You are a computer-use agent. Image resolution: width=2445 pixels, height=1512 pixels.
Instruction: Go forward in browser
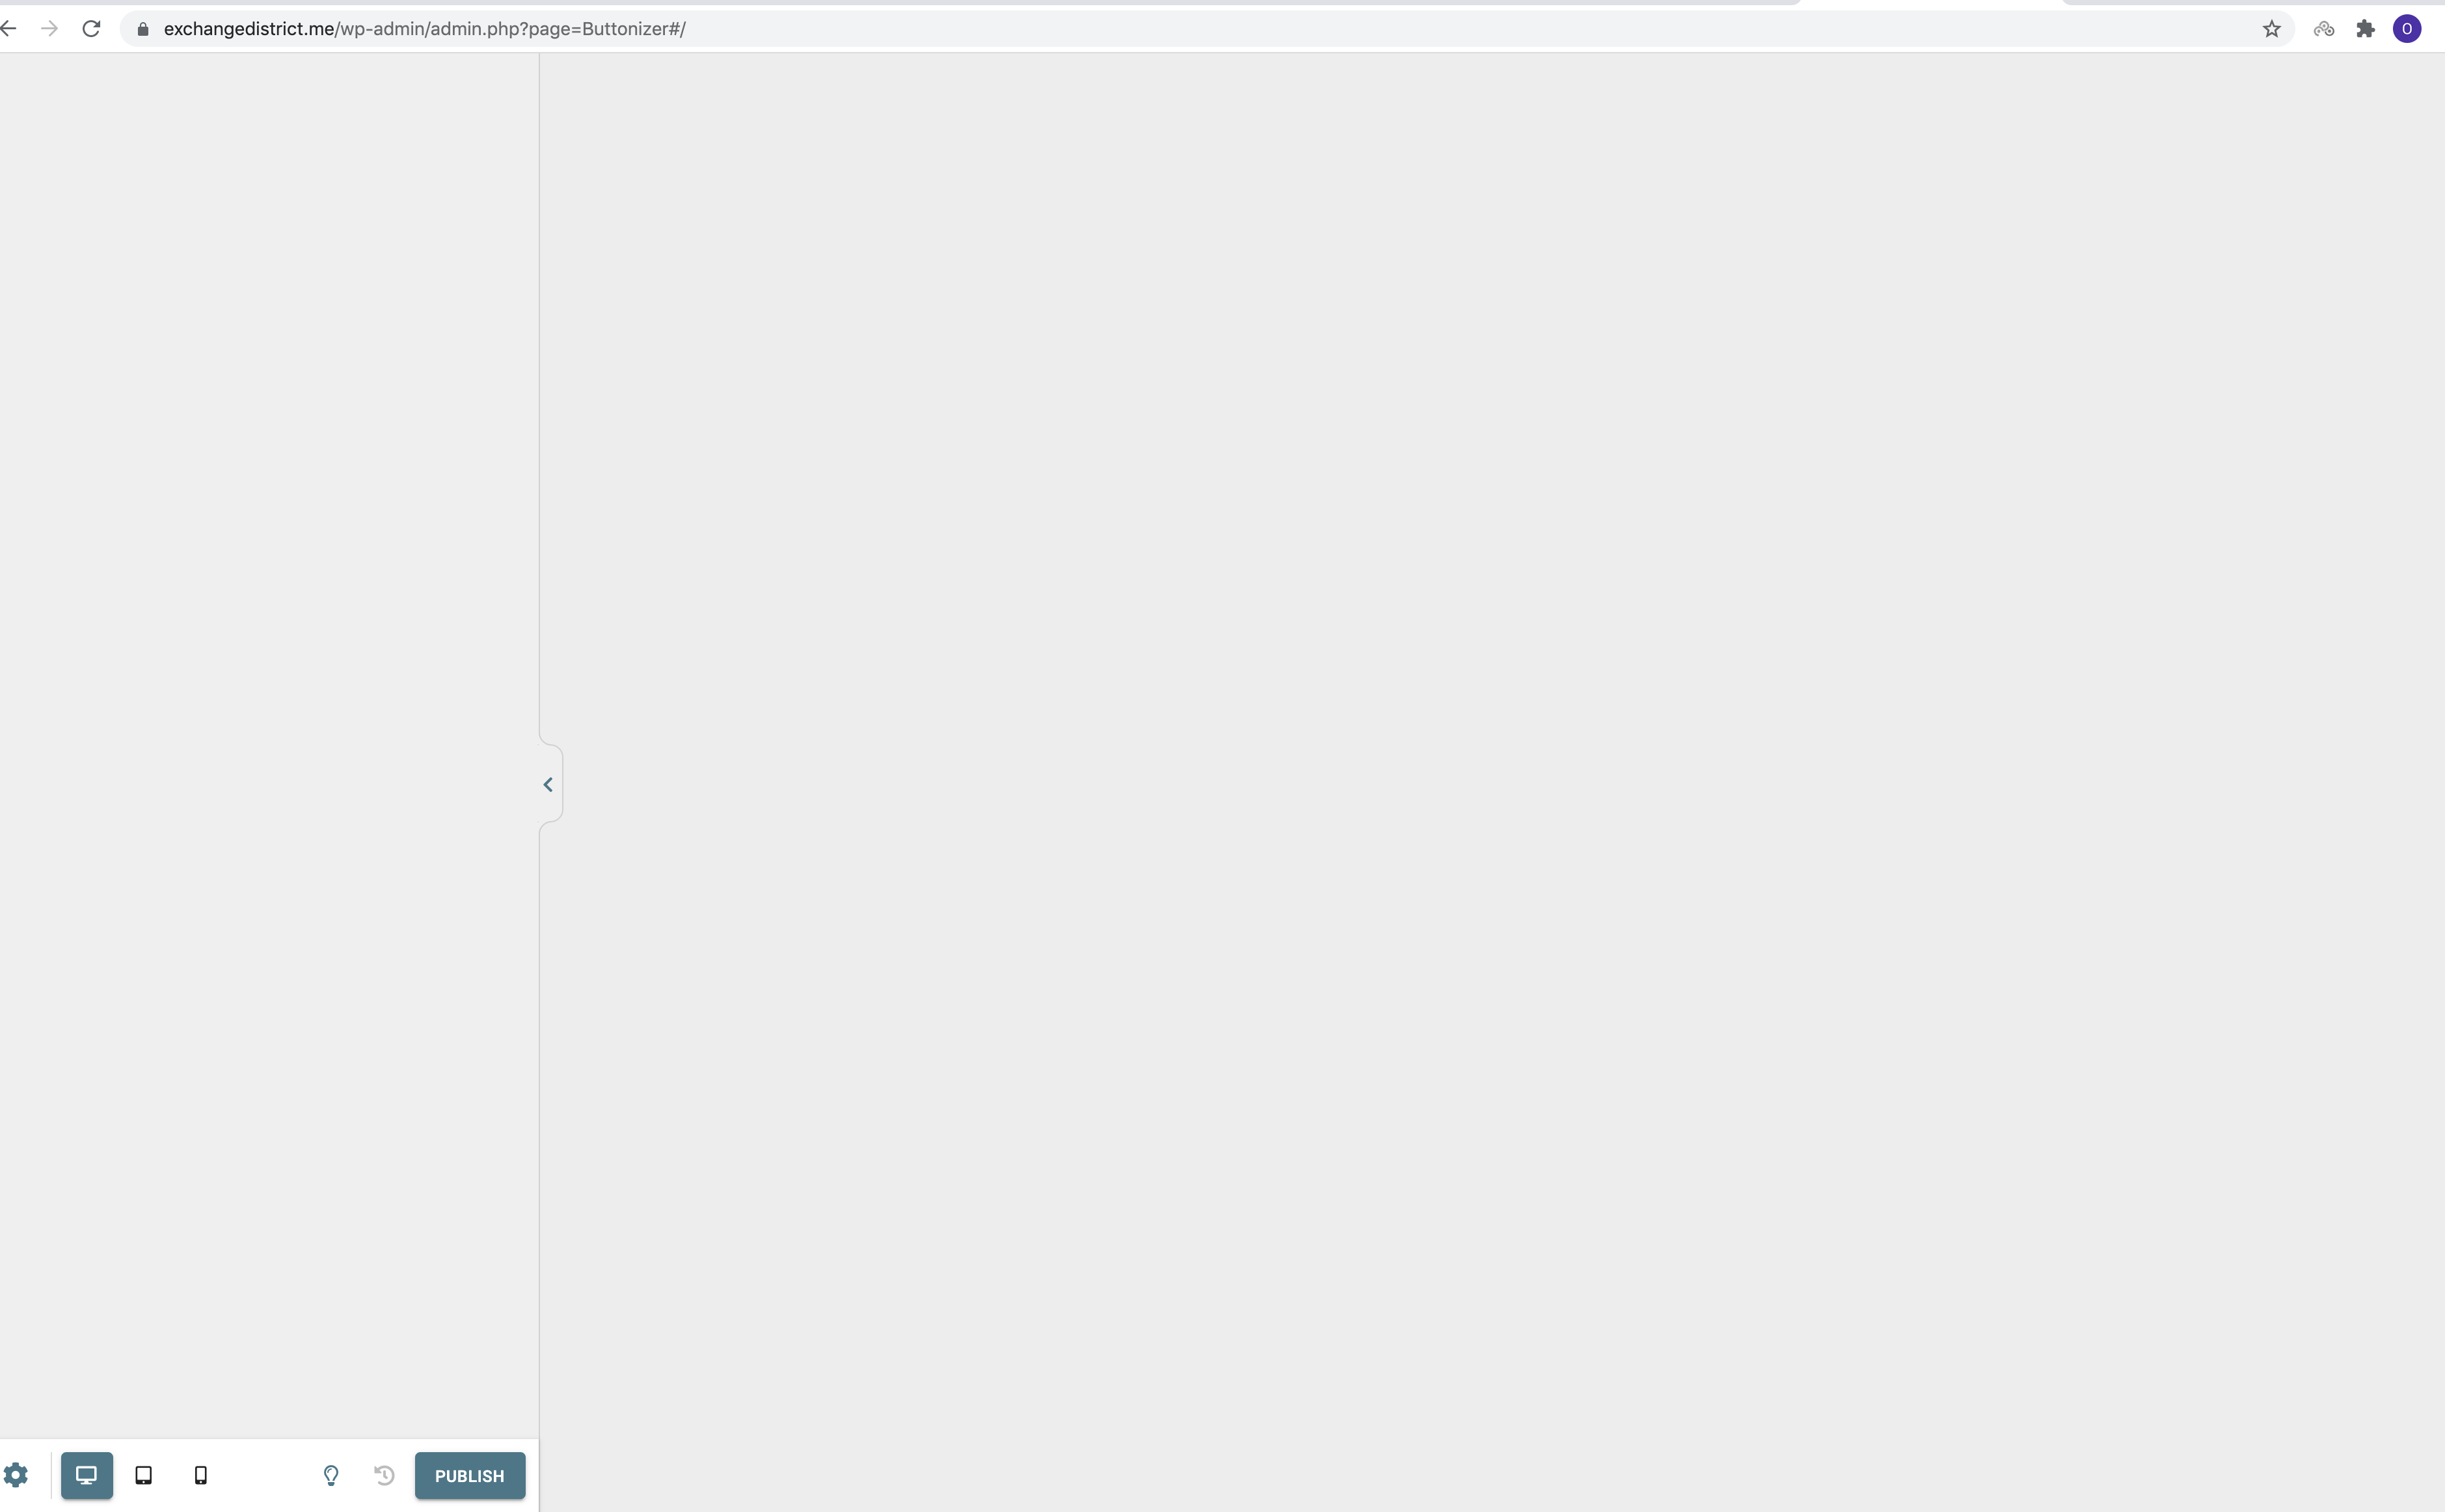click(50, 29)
